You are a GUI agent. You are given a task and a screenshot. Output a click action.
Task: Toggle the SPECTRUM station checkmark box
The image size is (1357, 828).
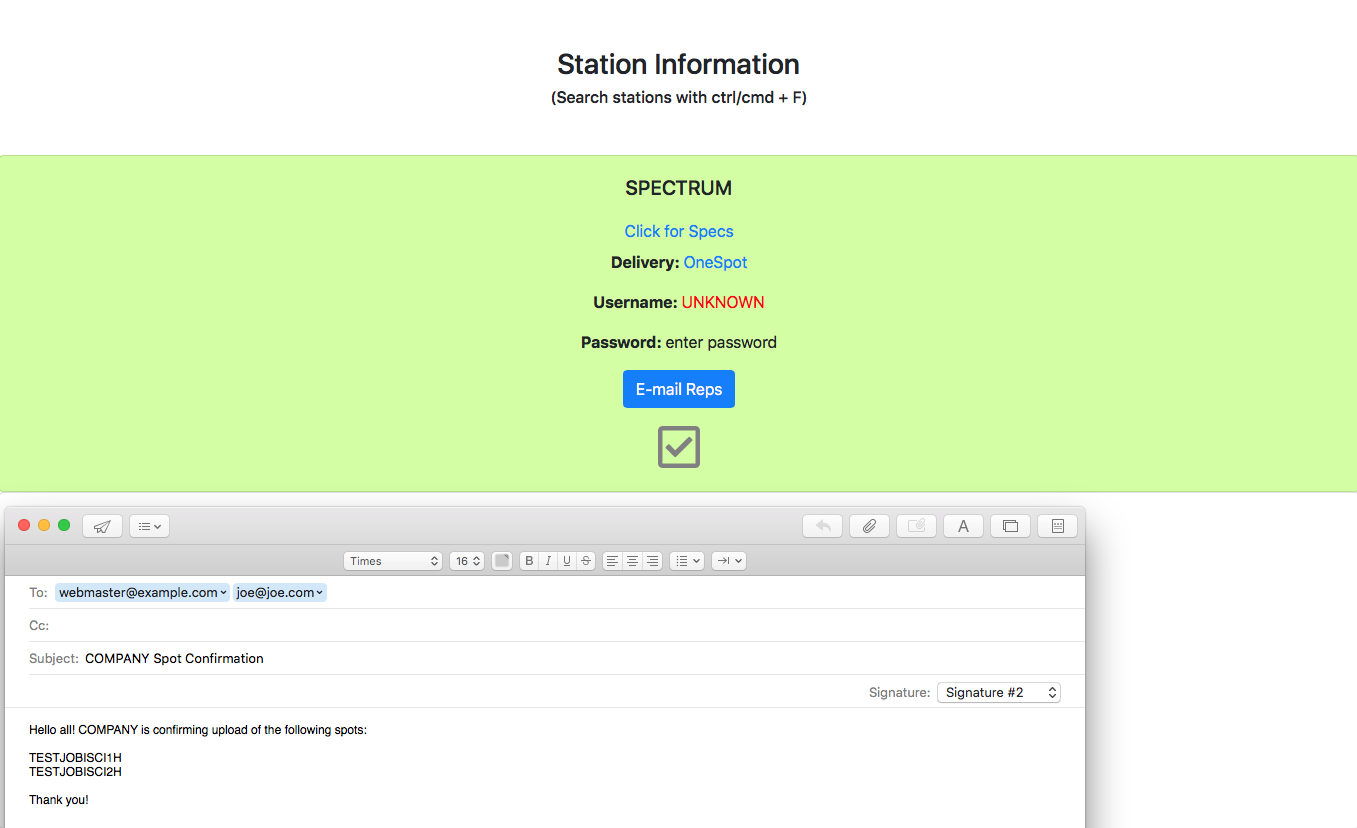[x=679, y=447]
